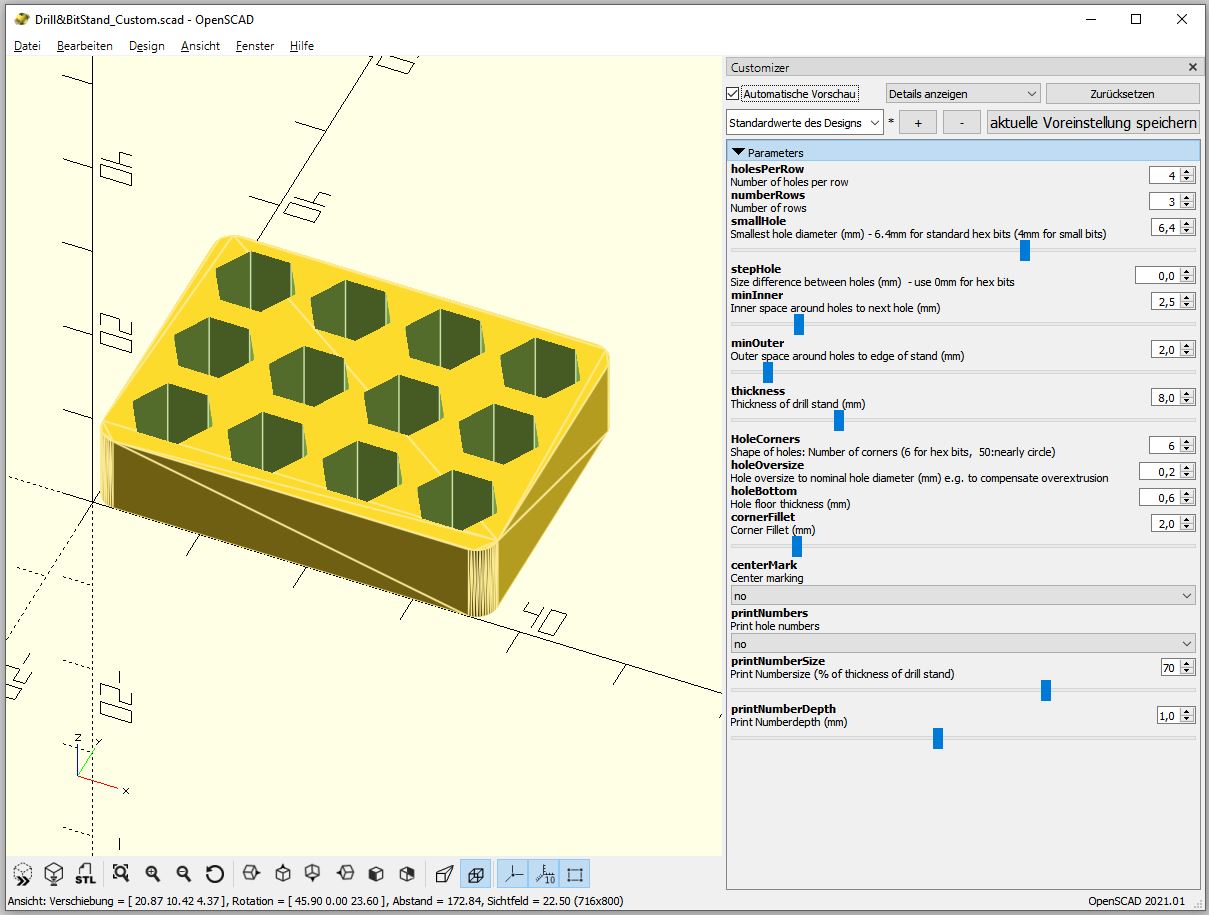Click the Zurücksetzen button
The height and width of the screenshot is (915, 1209).
tap(1122, 93)
